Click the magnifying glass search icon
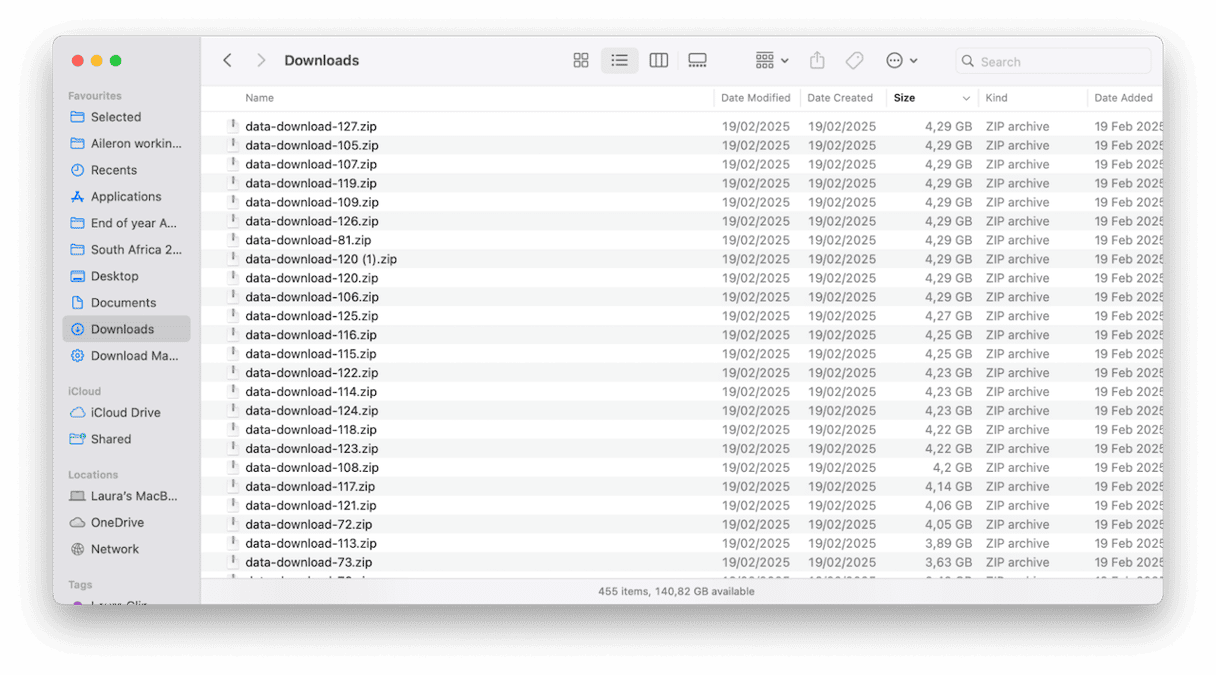 tap(968, 62)
